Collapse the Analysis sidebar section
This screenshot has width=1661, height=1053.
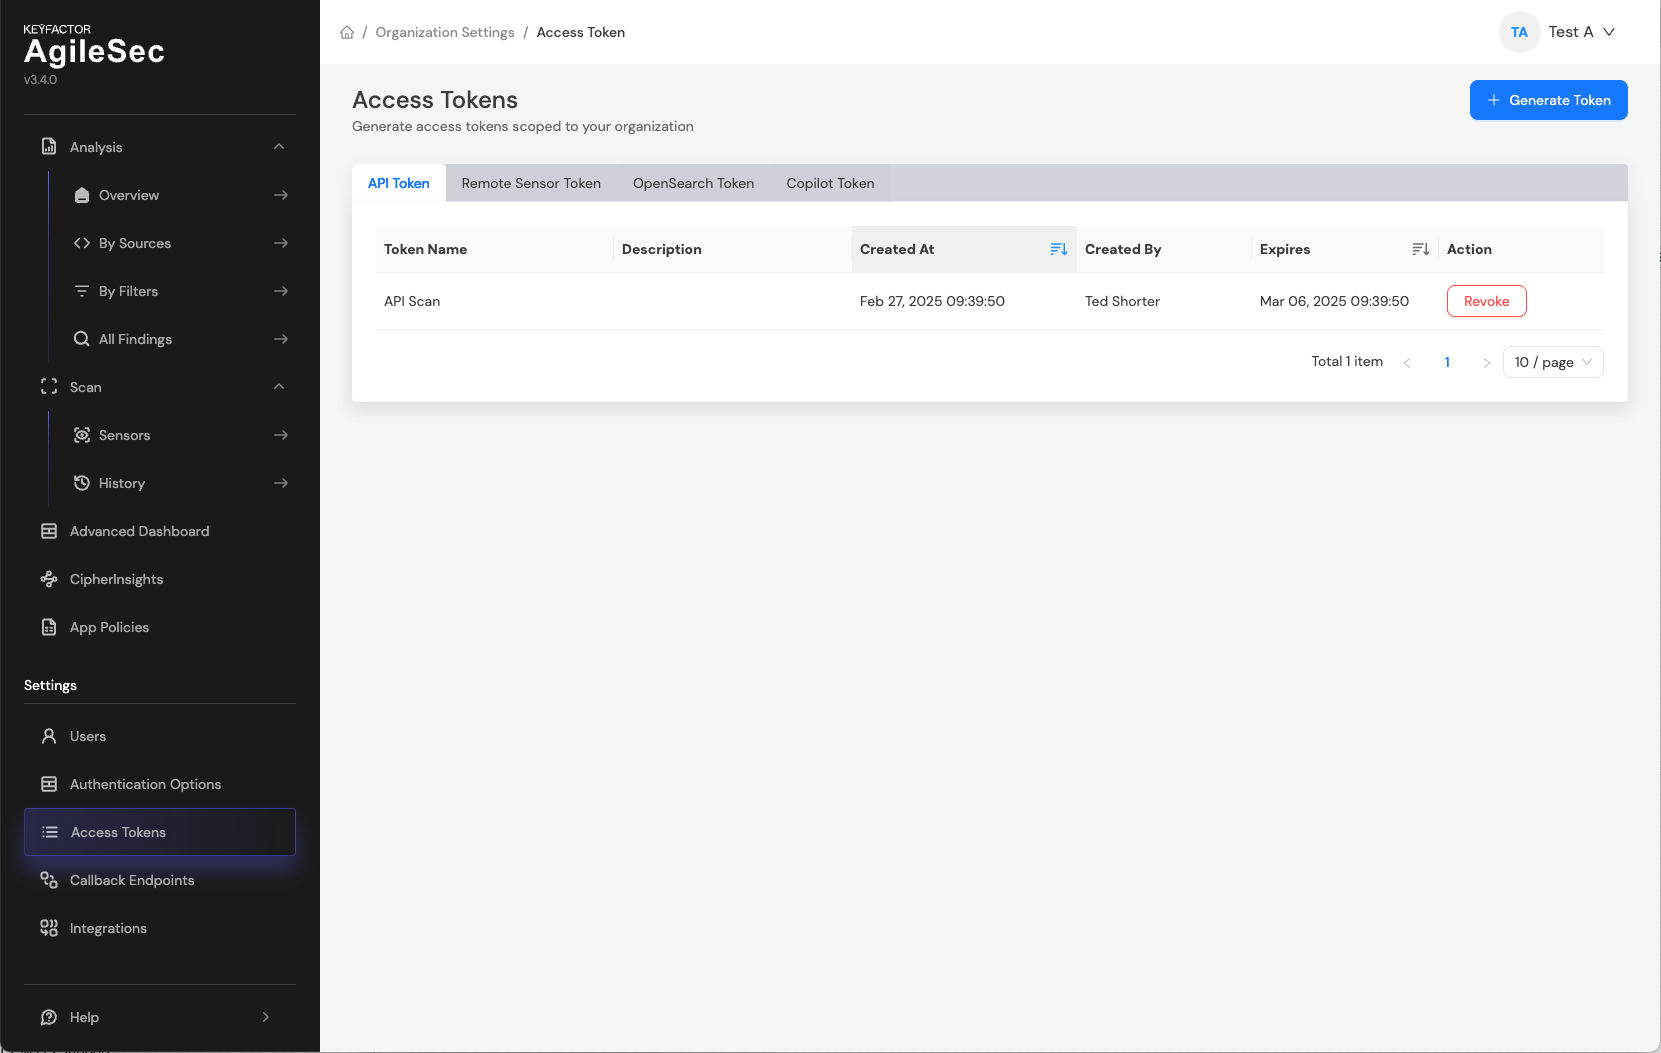(x=279, y=147)
